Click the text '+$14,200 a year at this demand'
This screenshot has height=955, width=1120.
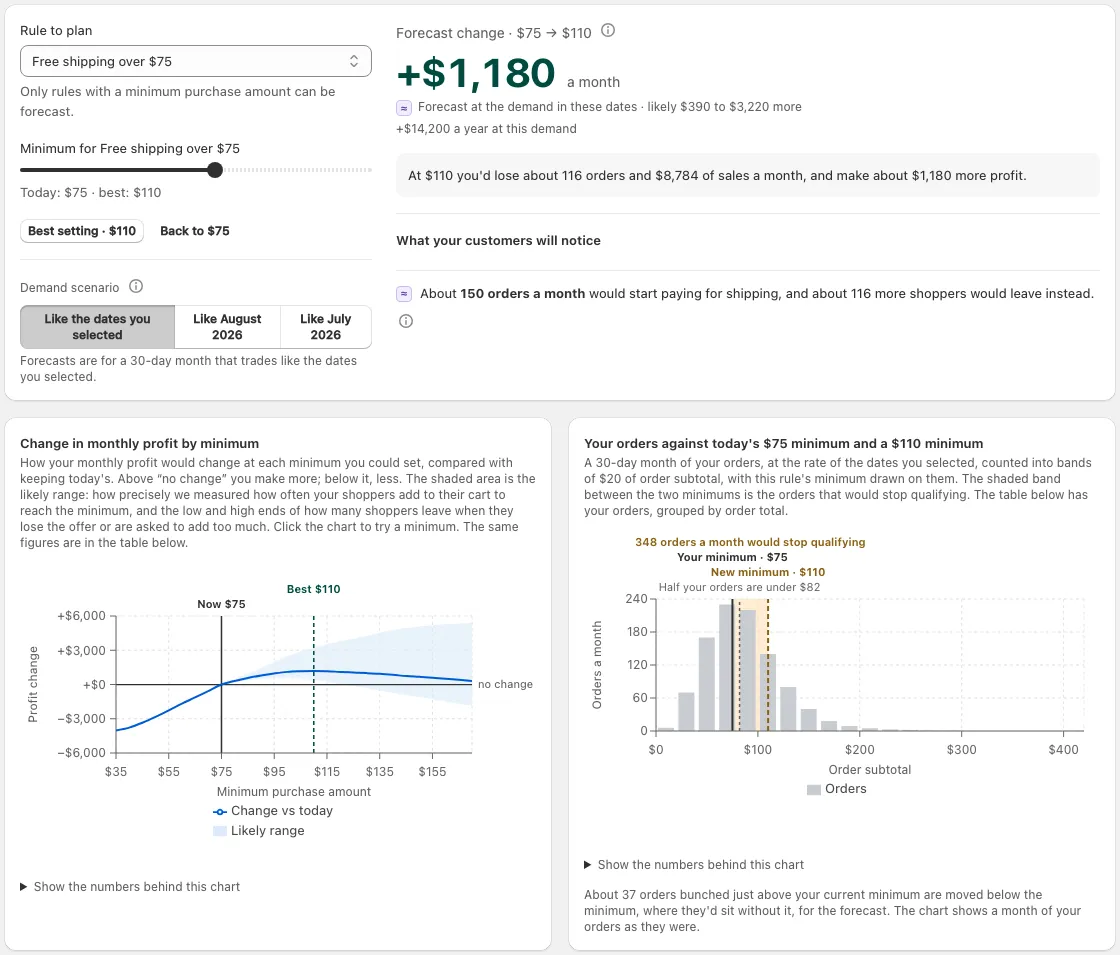(x=486, y=129)
